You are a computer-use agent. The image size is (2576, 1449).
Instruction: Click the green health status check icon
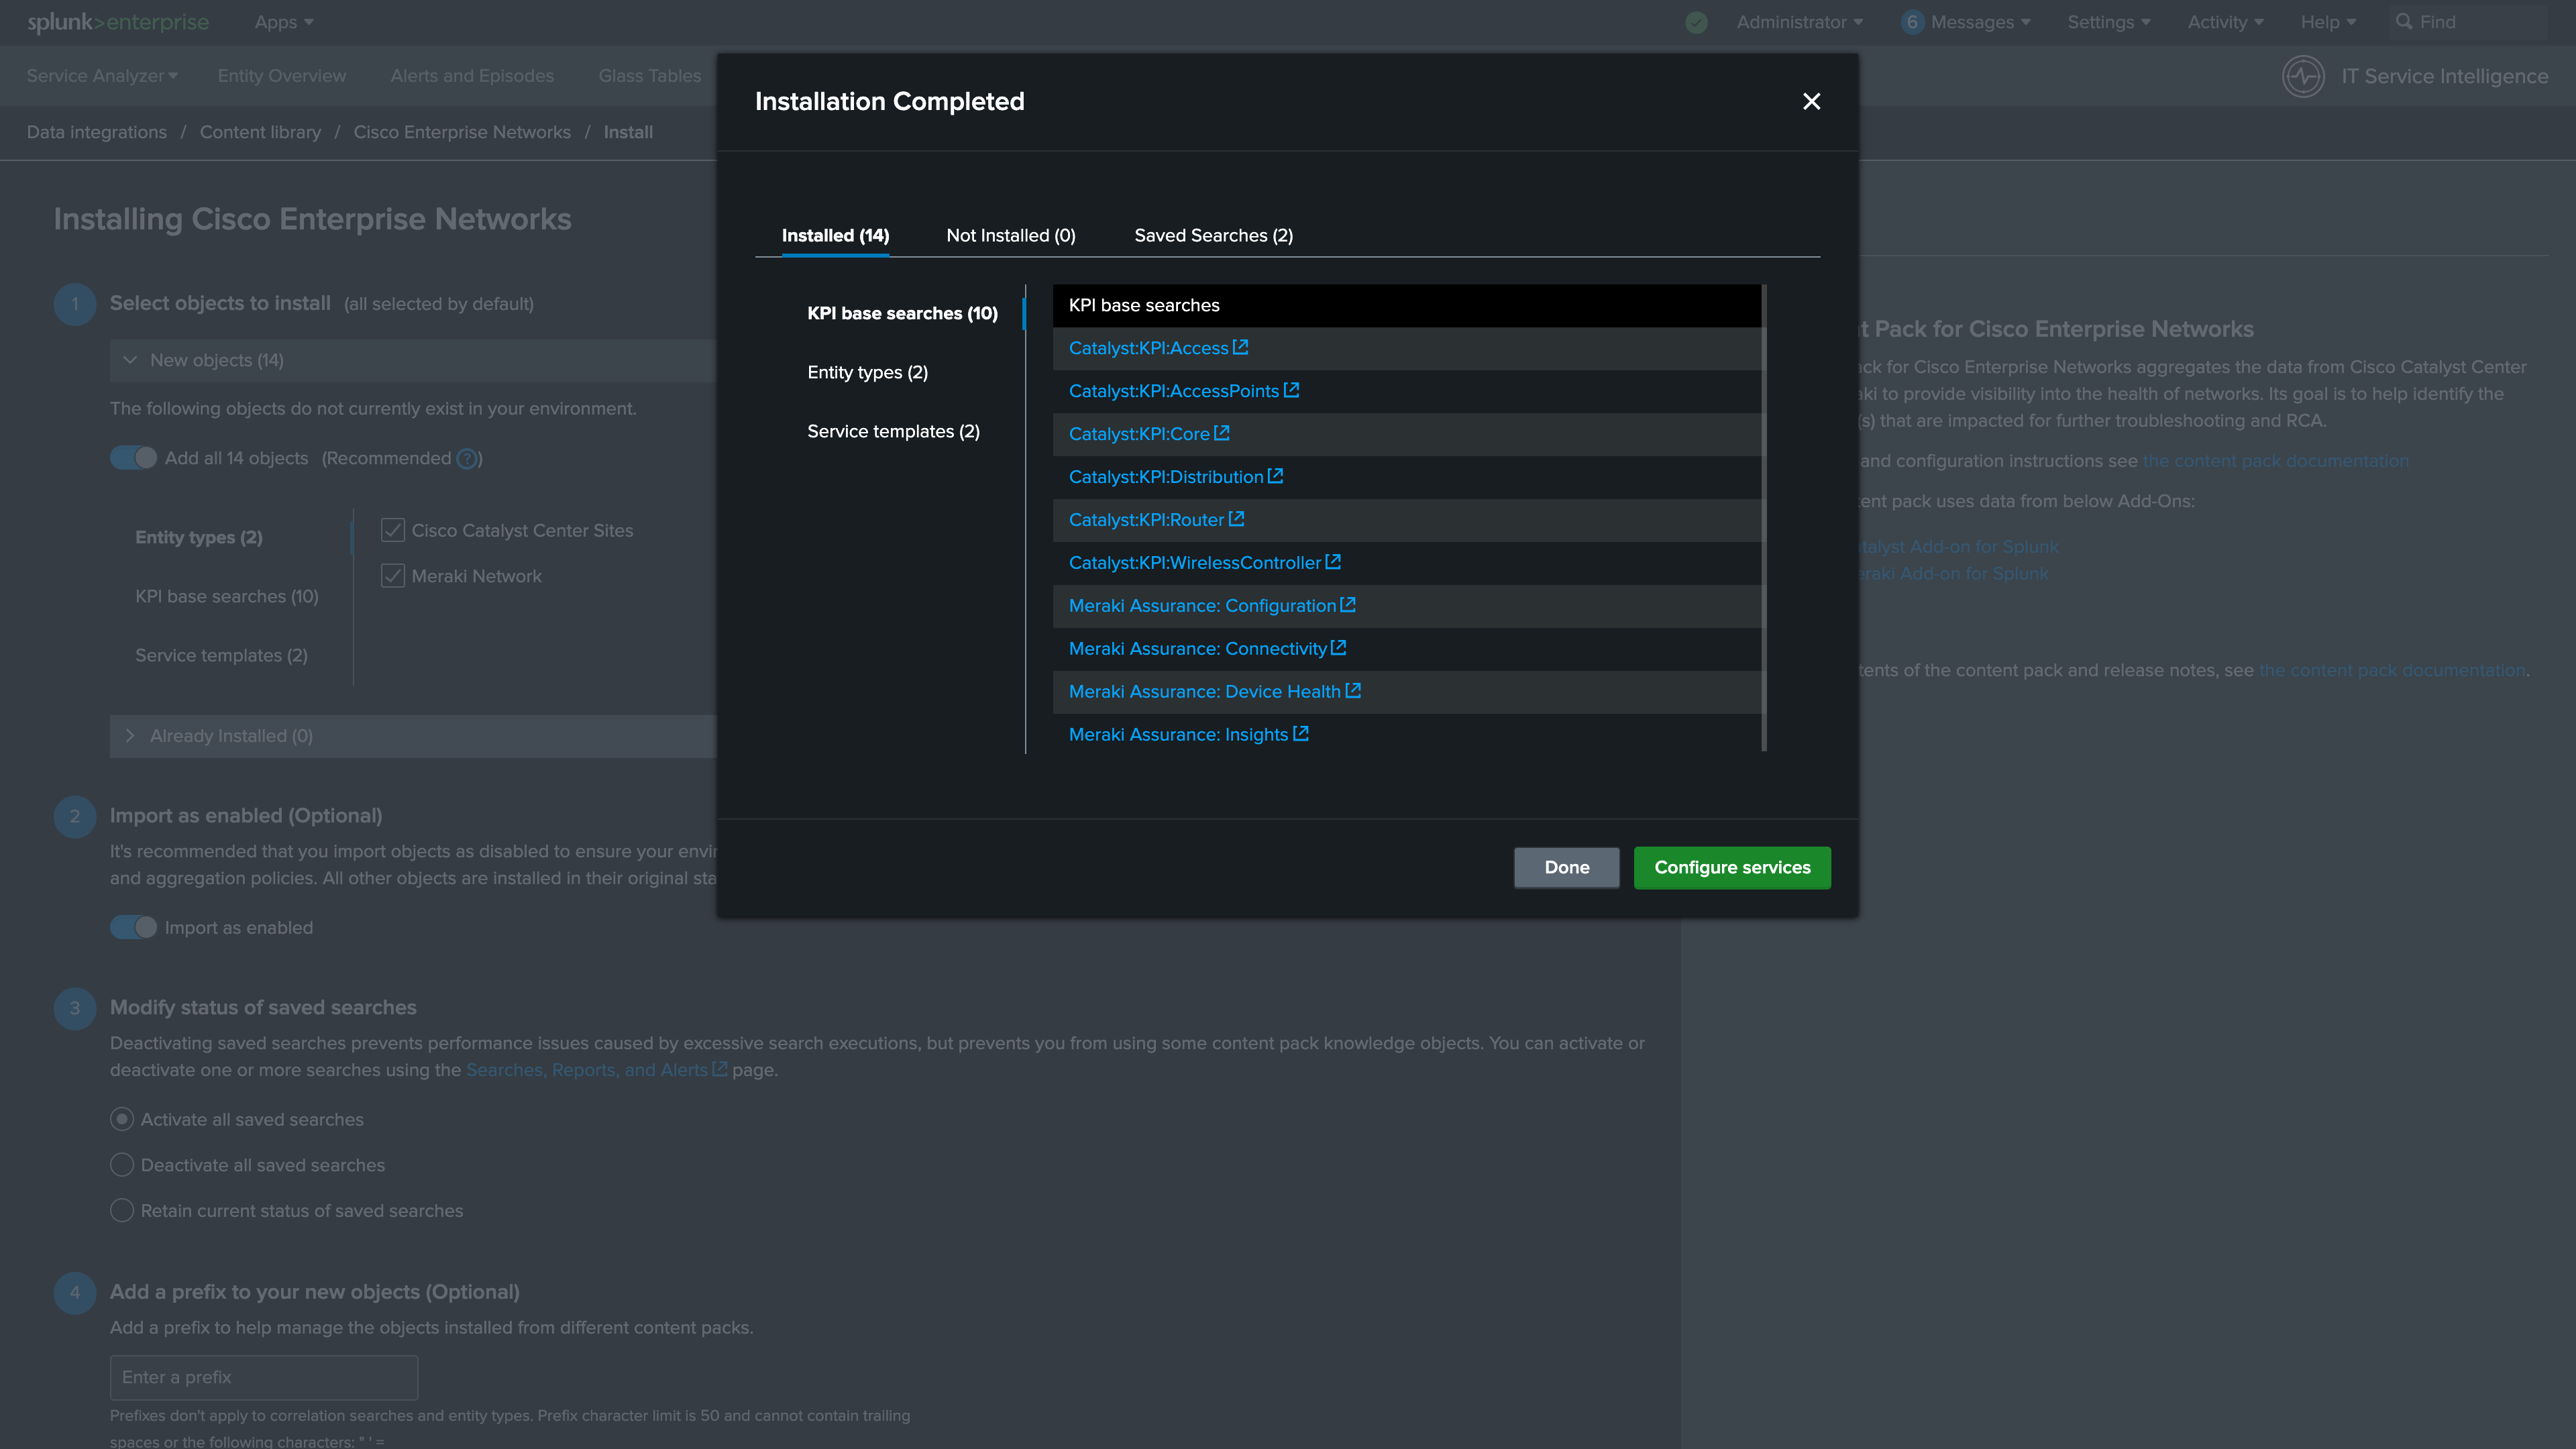point(1696,22)
